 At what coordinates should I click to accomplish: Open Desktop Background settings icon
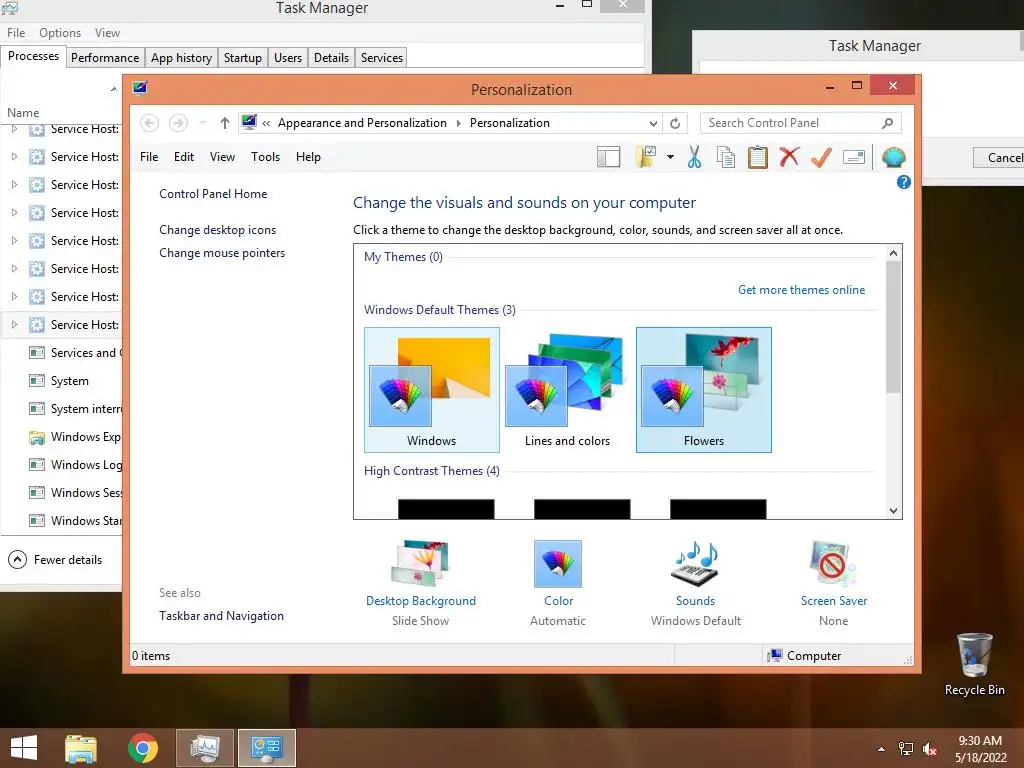point(421,564)
